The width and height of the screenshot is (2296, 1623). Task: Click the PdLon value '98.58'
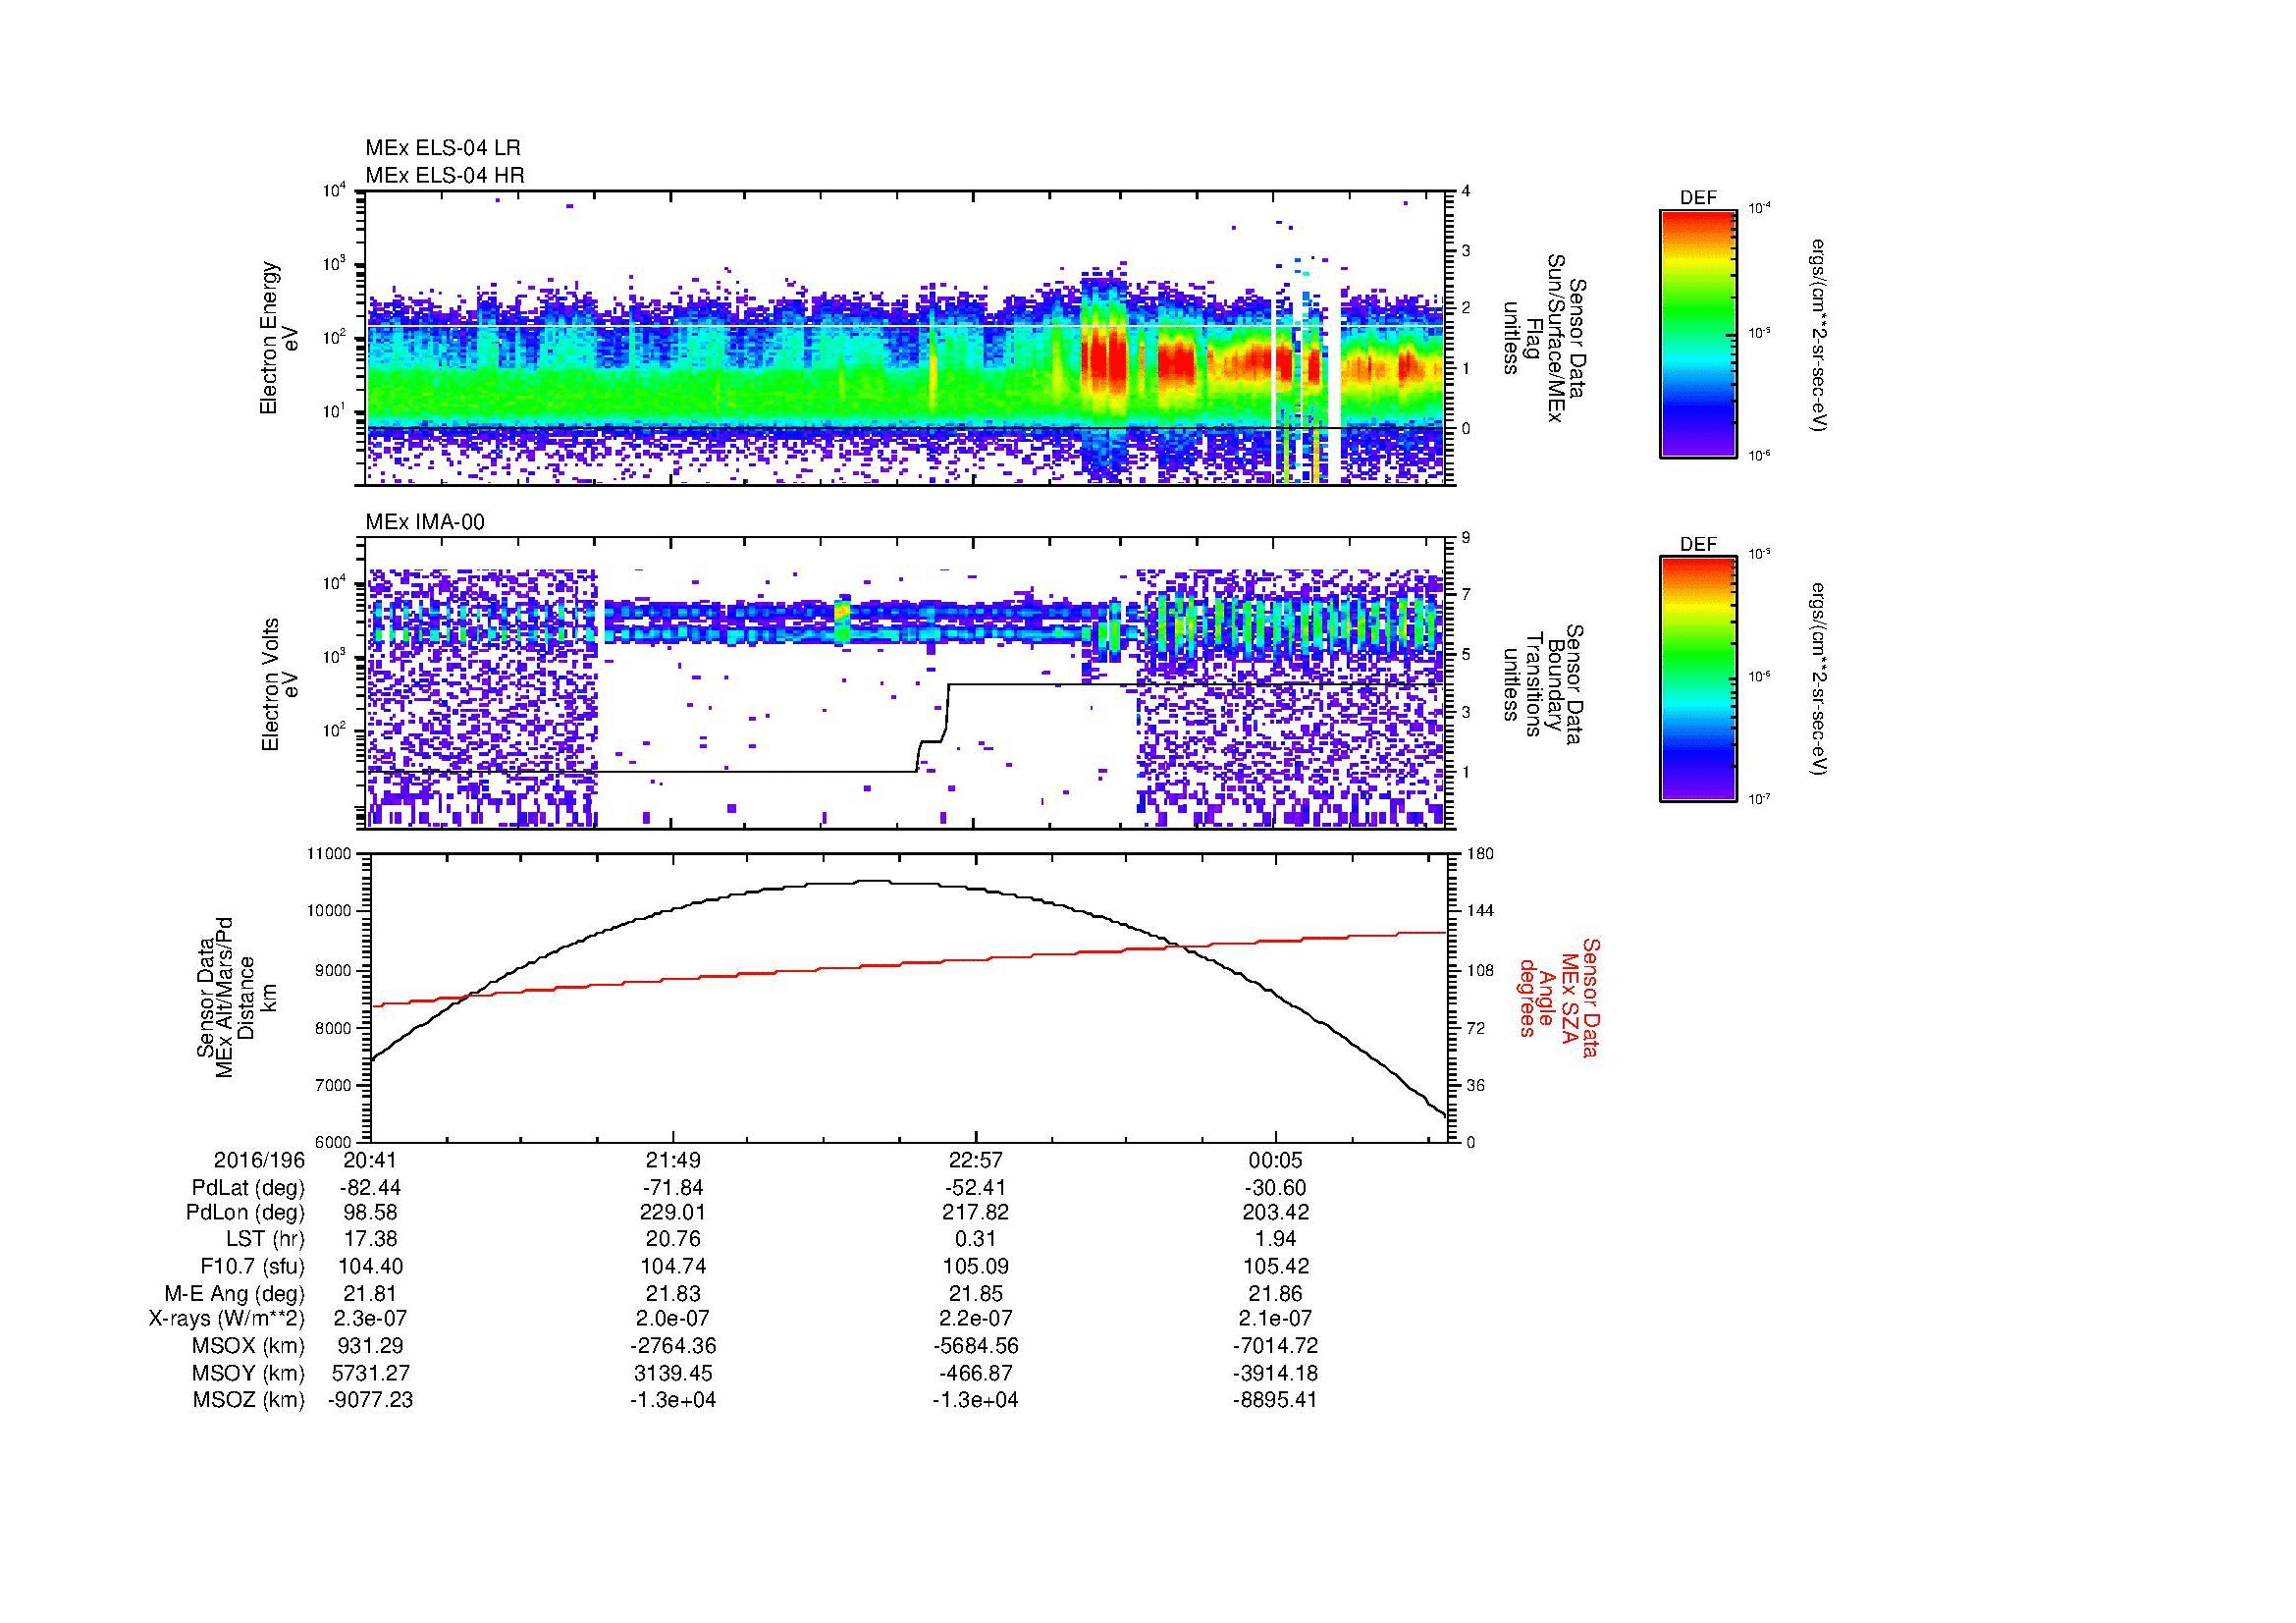click(370, 1213)
